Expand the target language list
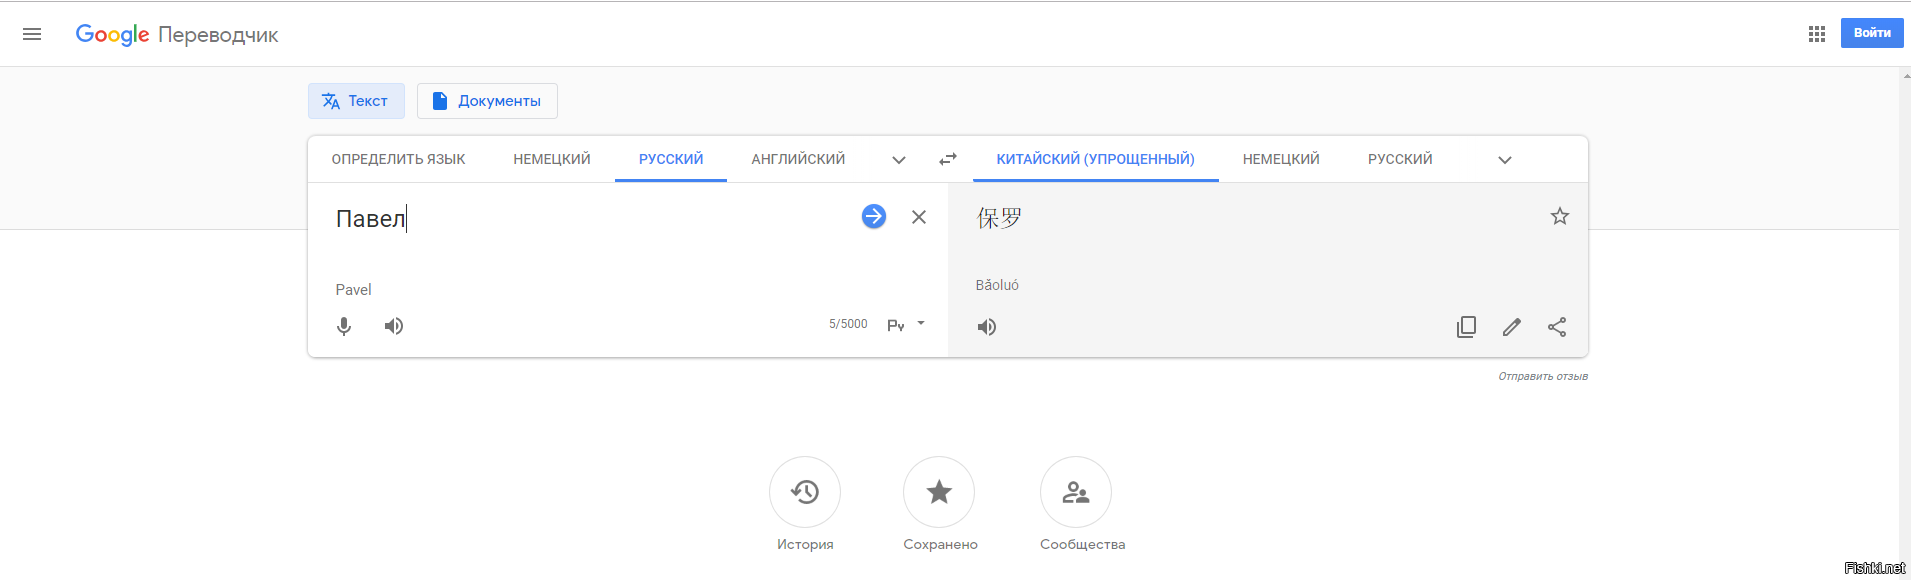This screenshot has width=1911, height=580. 1504,160
